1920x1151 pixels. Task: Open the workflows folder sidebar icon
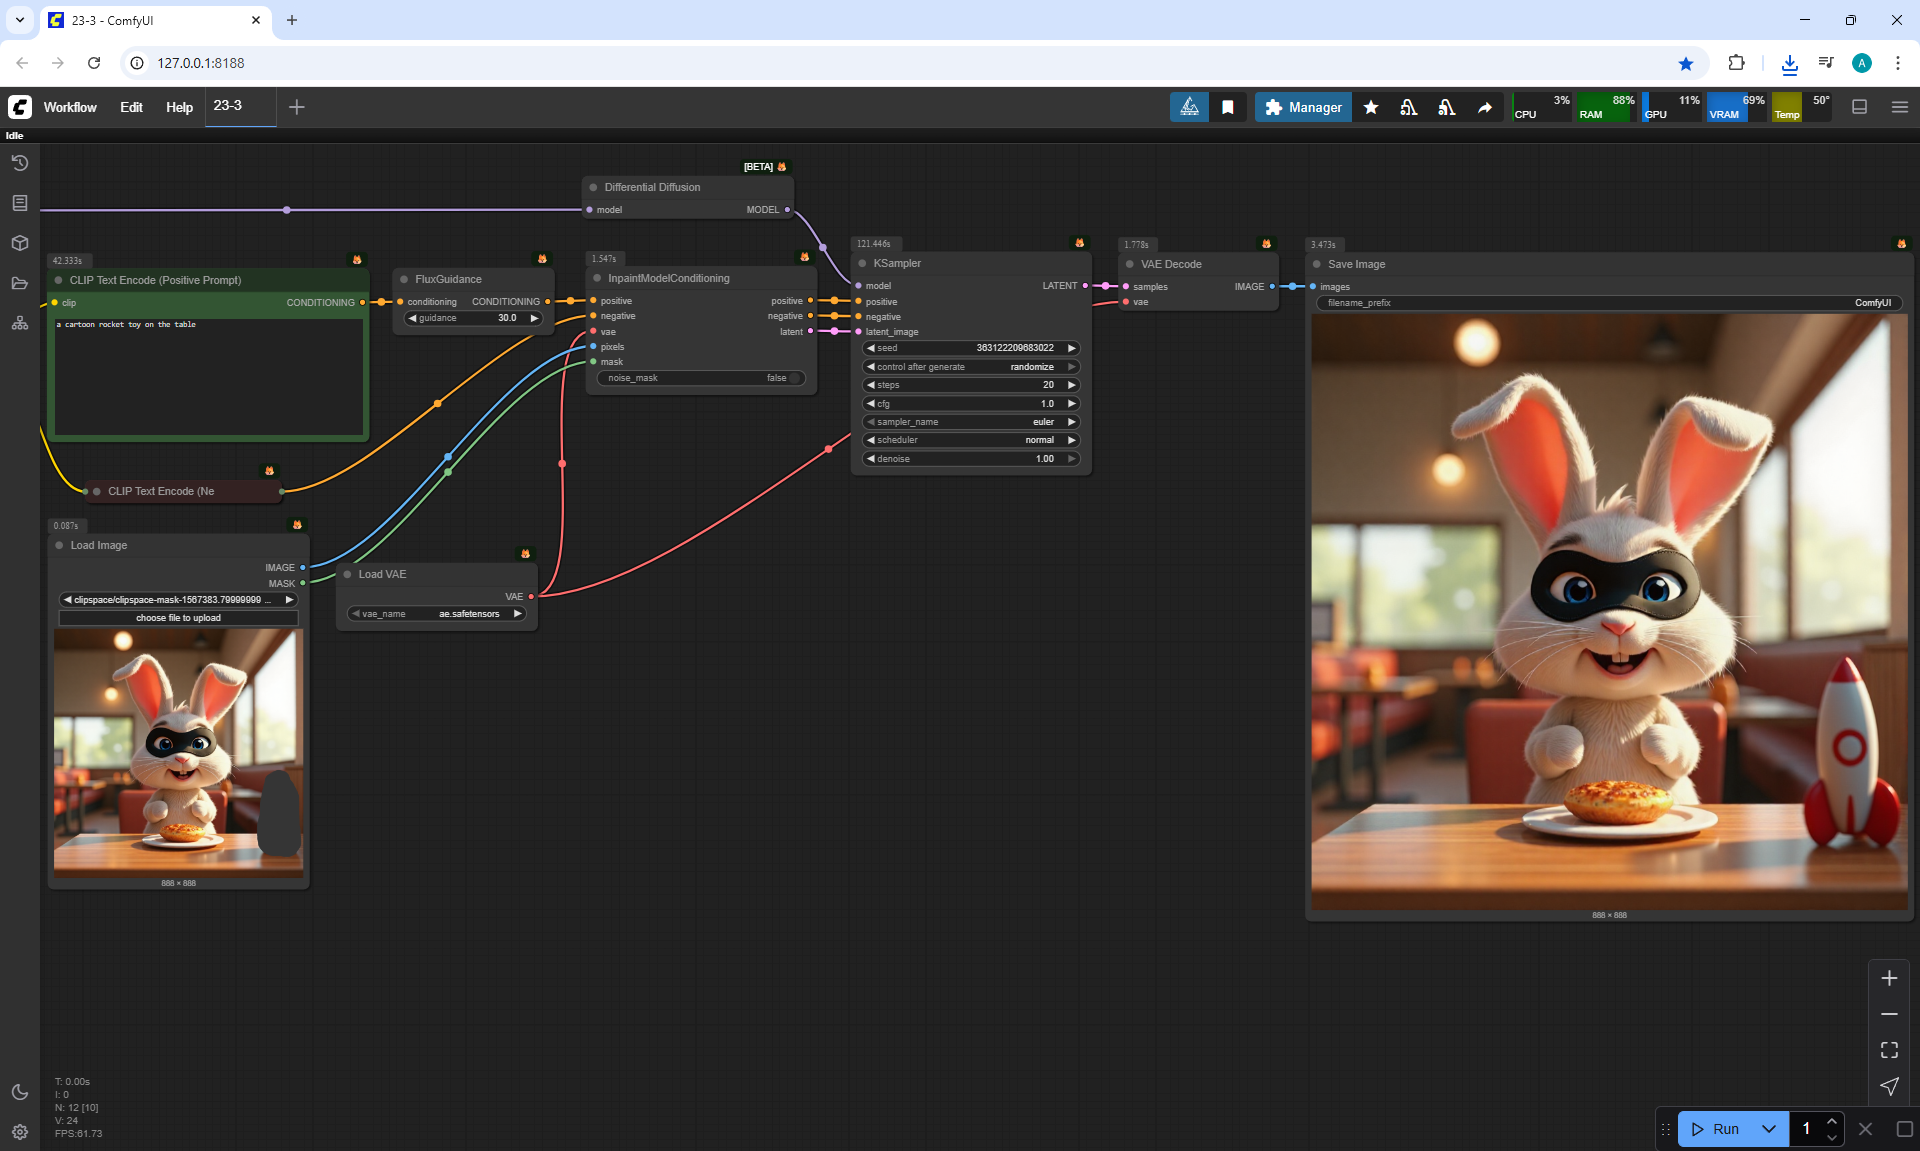pyautogui.click(x=20, y=283)
